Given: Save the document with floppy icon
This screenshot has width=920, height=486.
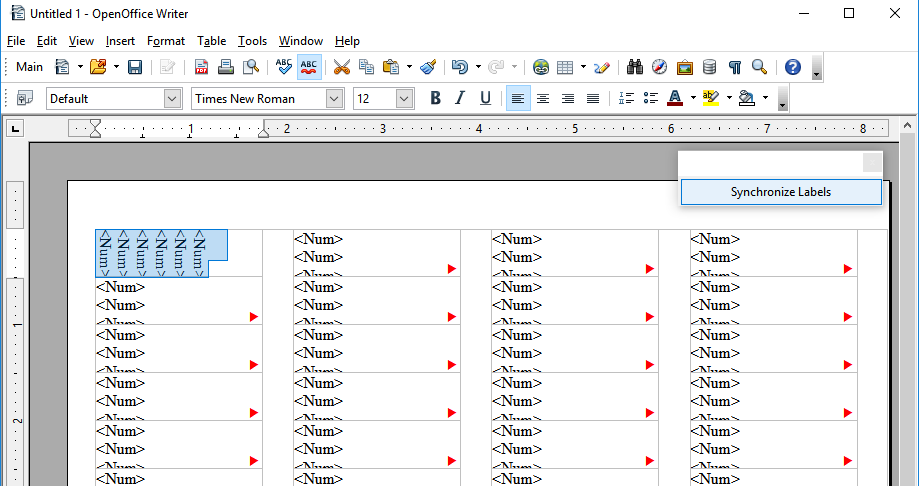Looking at the screenshot, I should (x=135, y=67).
